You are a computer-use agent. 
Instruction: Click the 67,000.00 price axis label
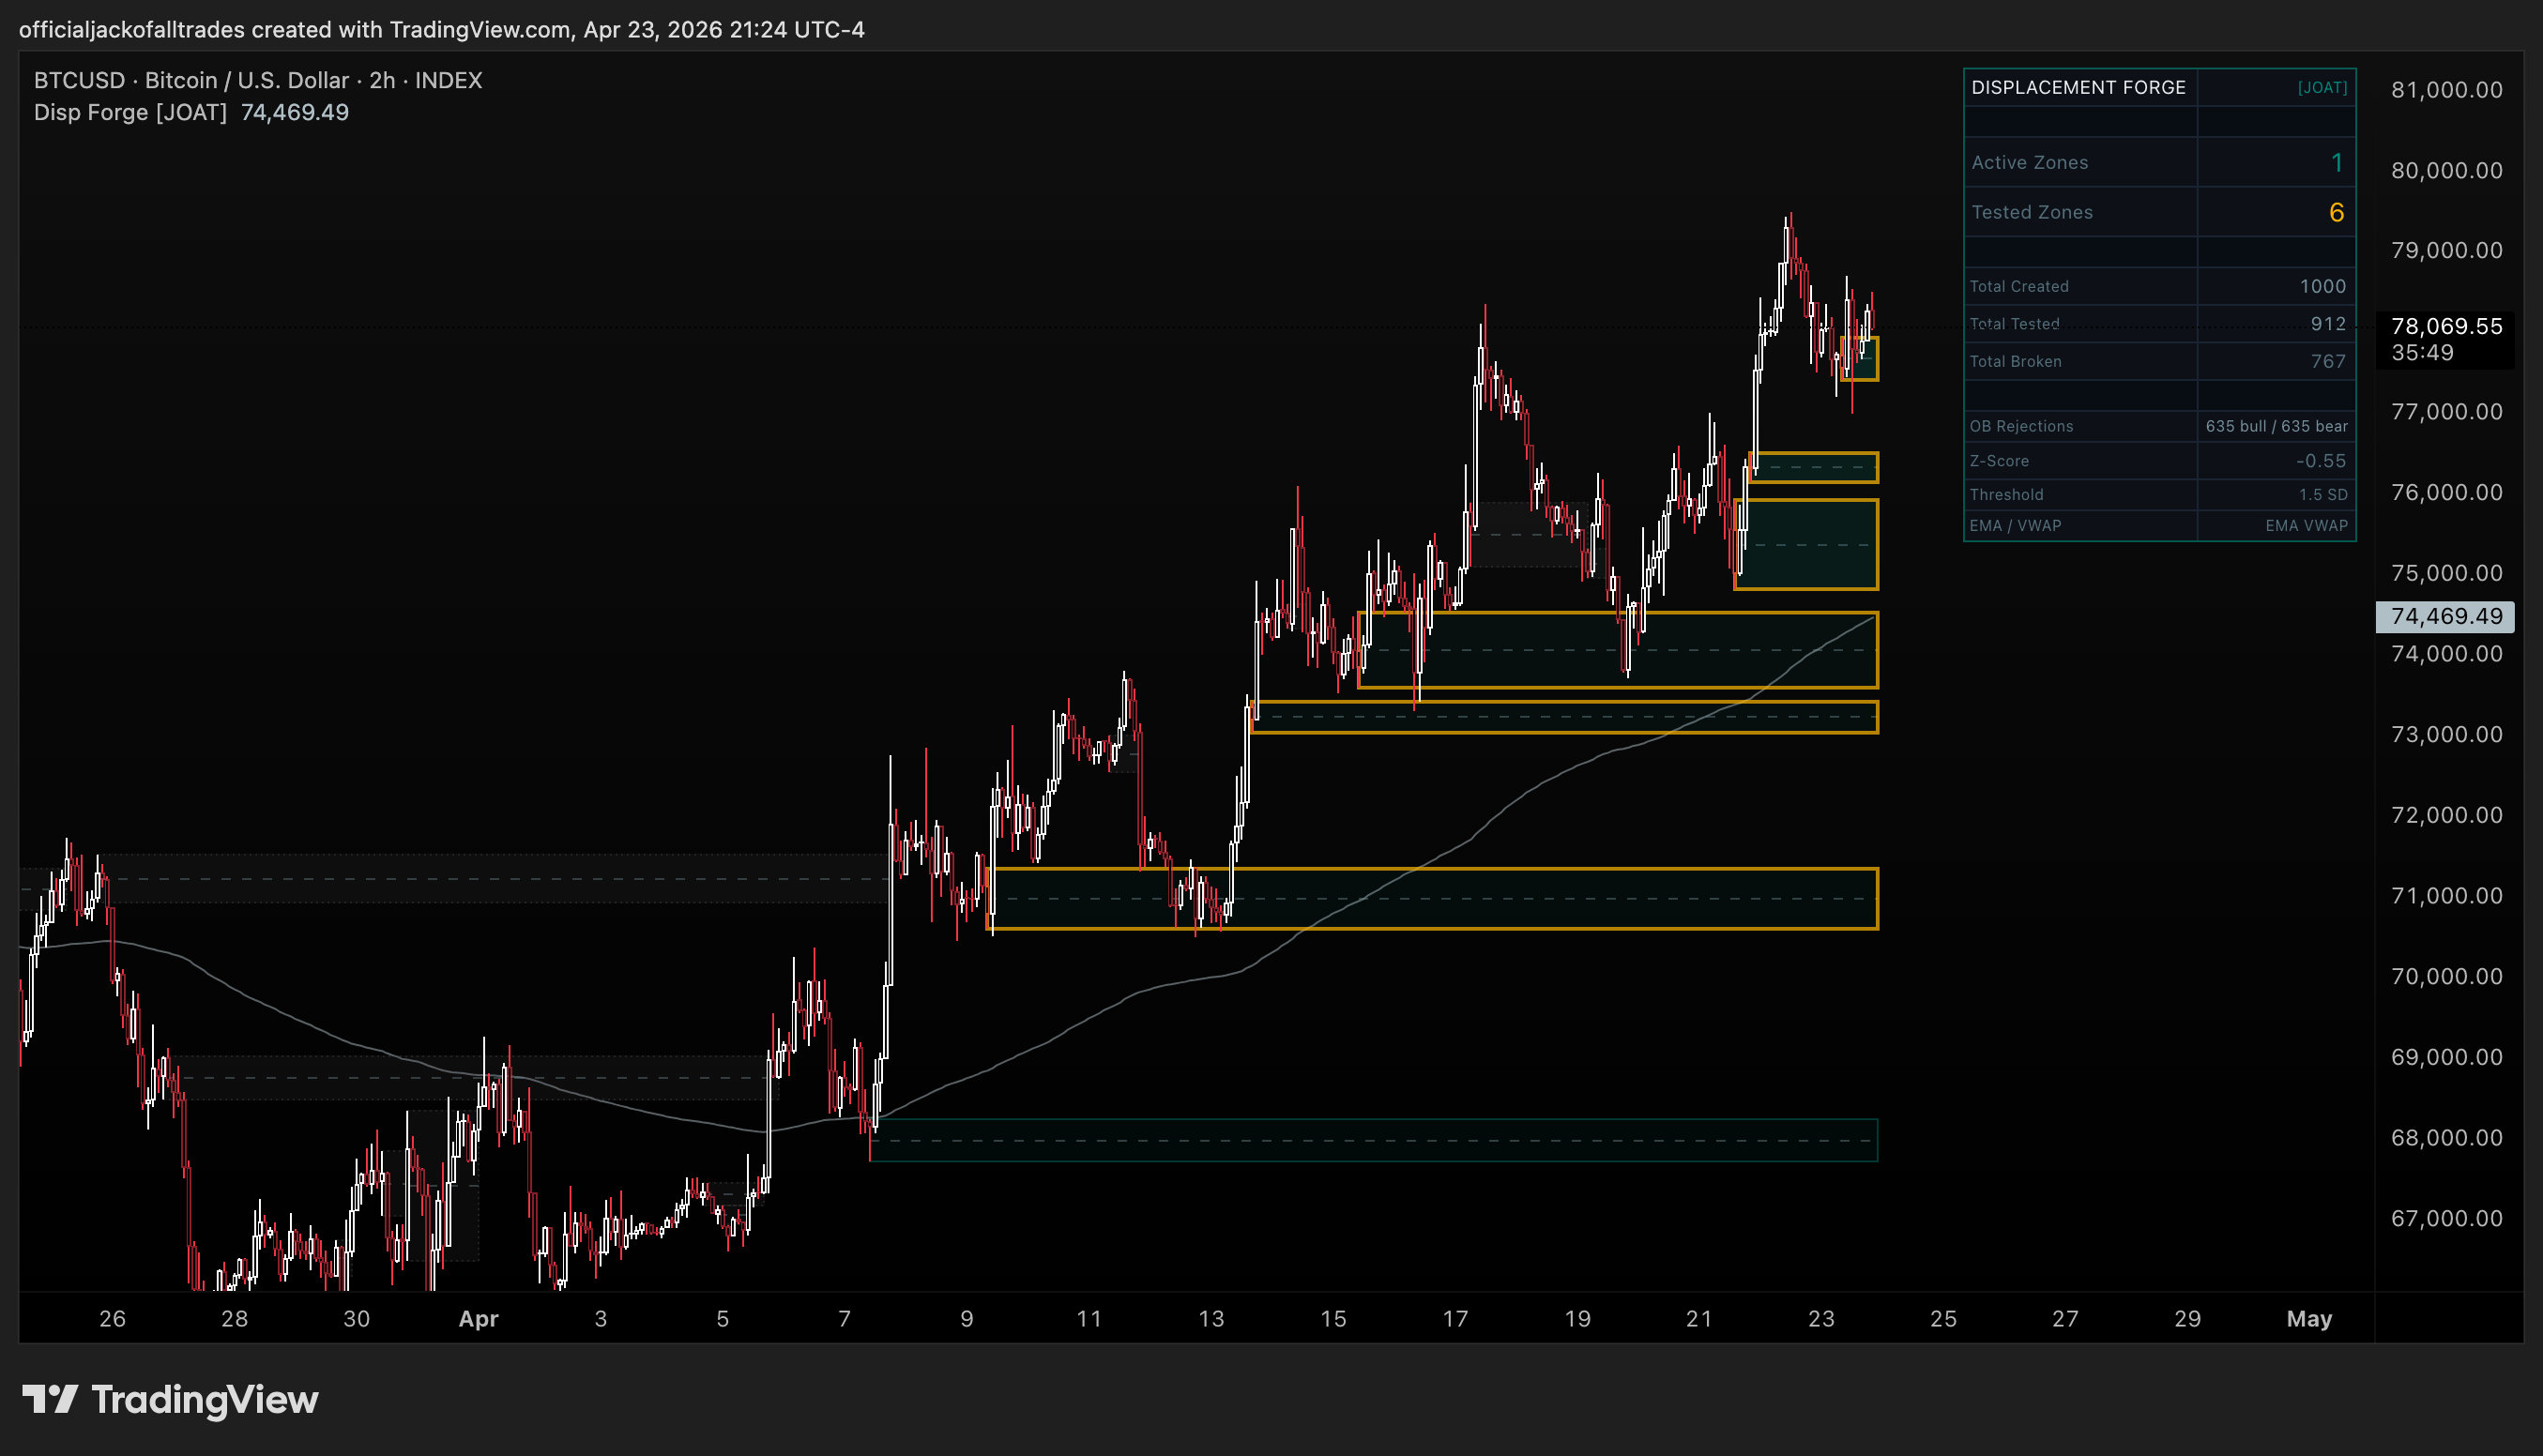(x=2446, y=1218)
